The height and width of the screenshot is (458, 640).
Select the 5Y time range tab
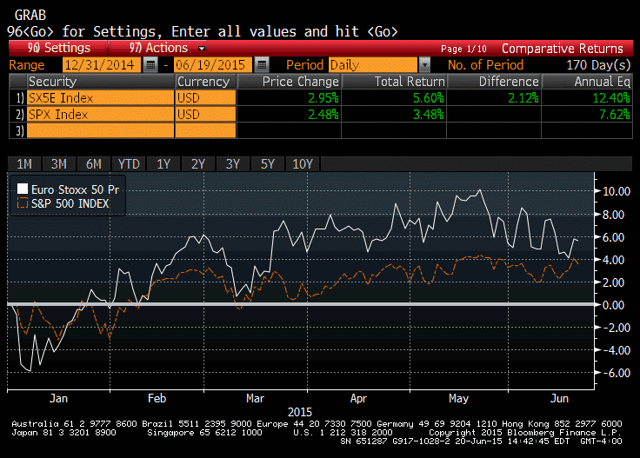(x=268, y=164)
